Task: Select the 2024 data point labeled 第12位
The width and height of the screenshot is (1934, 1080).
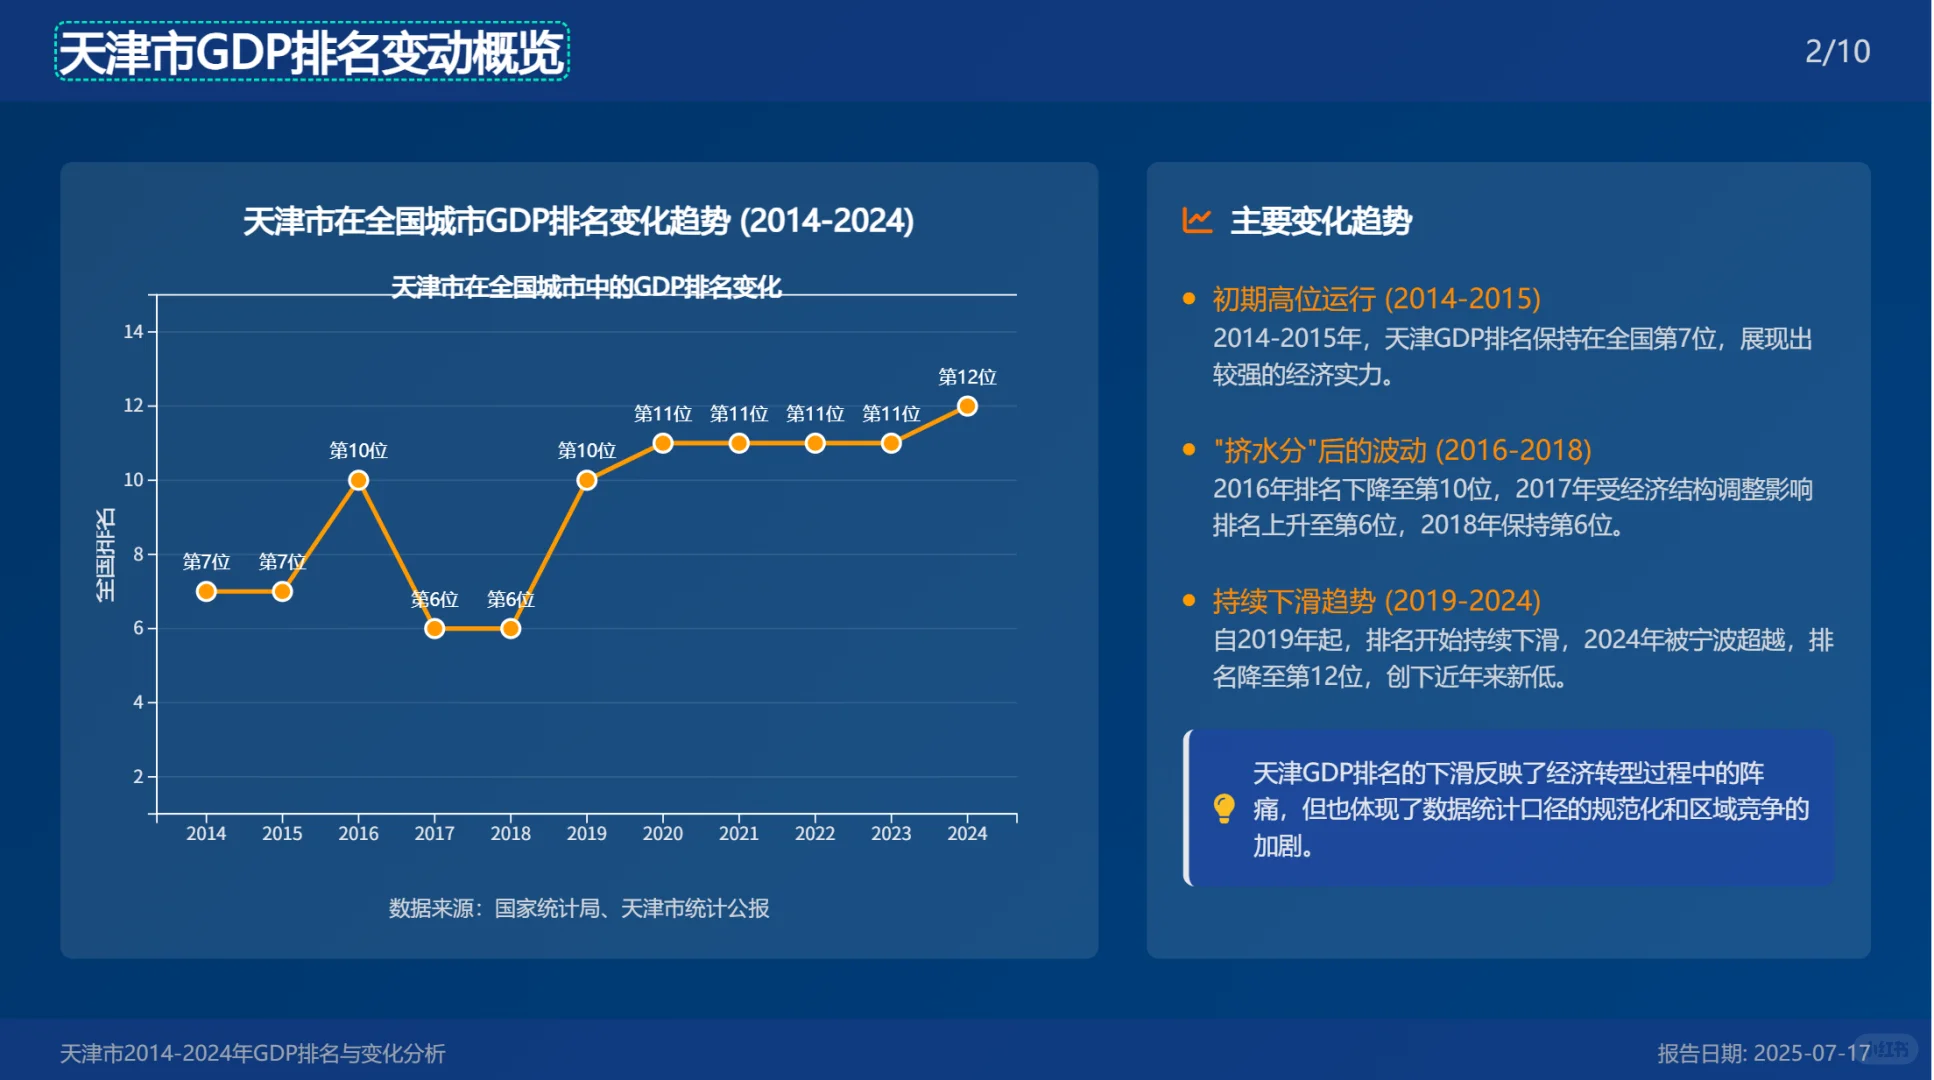Action: tap(966, 406)
